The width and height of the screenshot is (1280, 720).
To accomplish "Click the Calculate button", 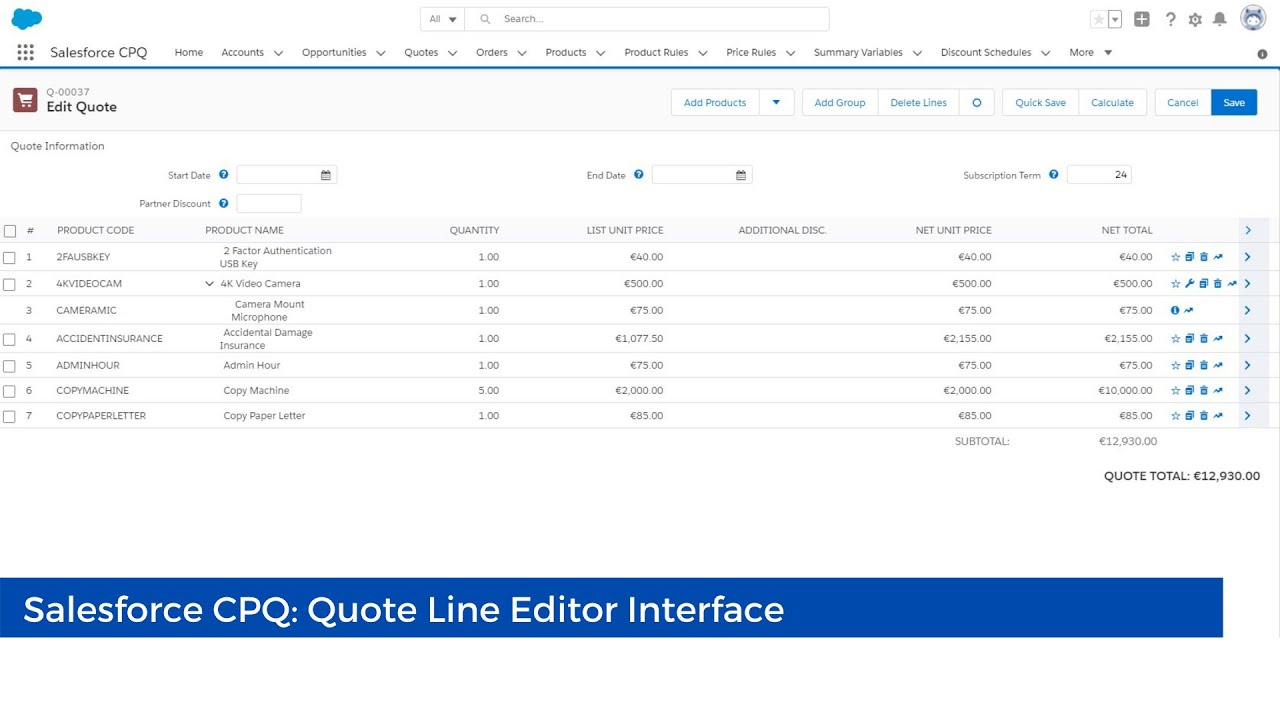I will tap(1112, 102).
